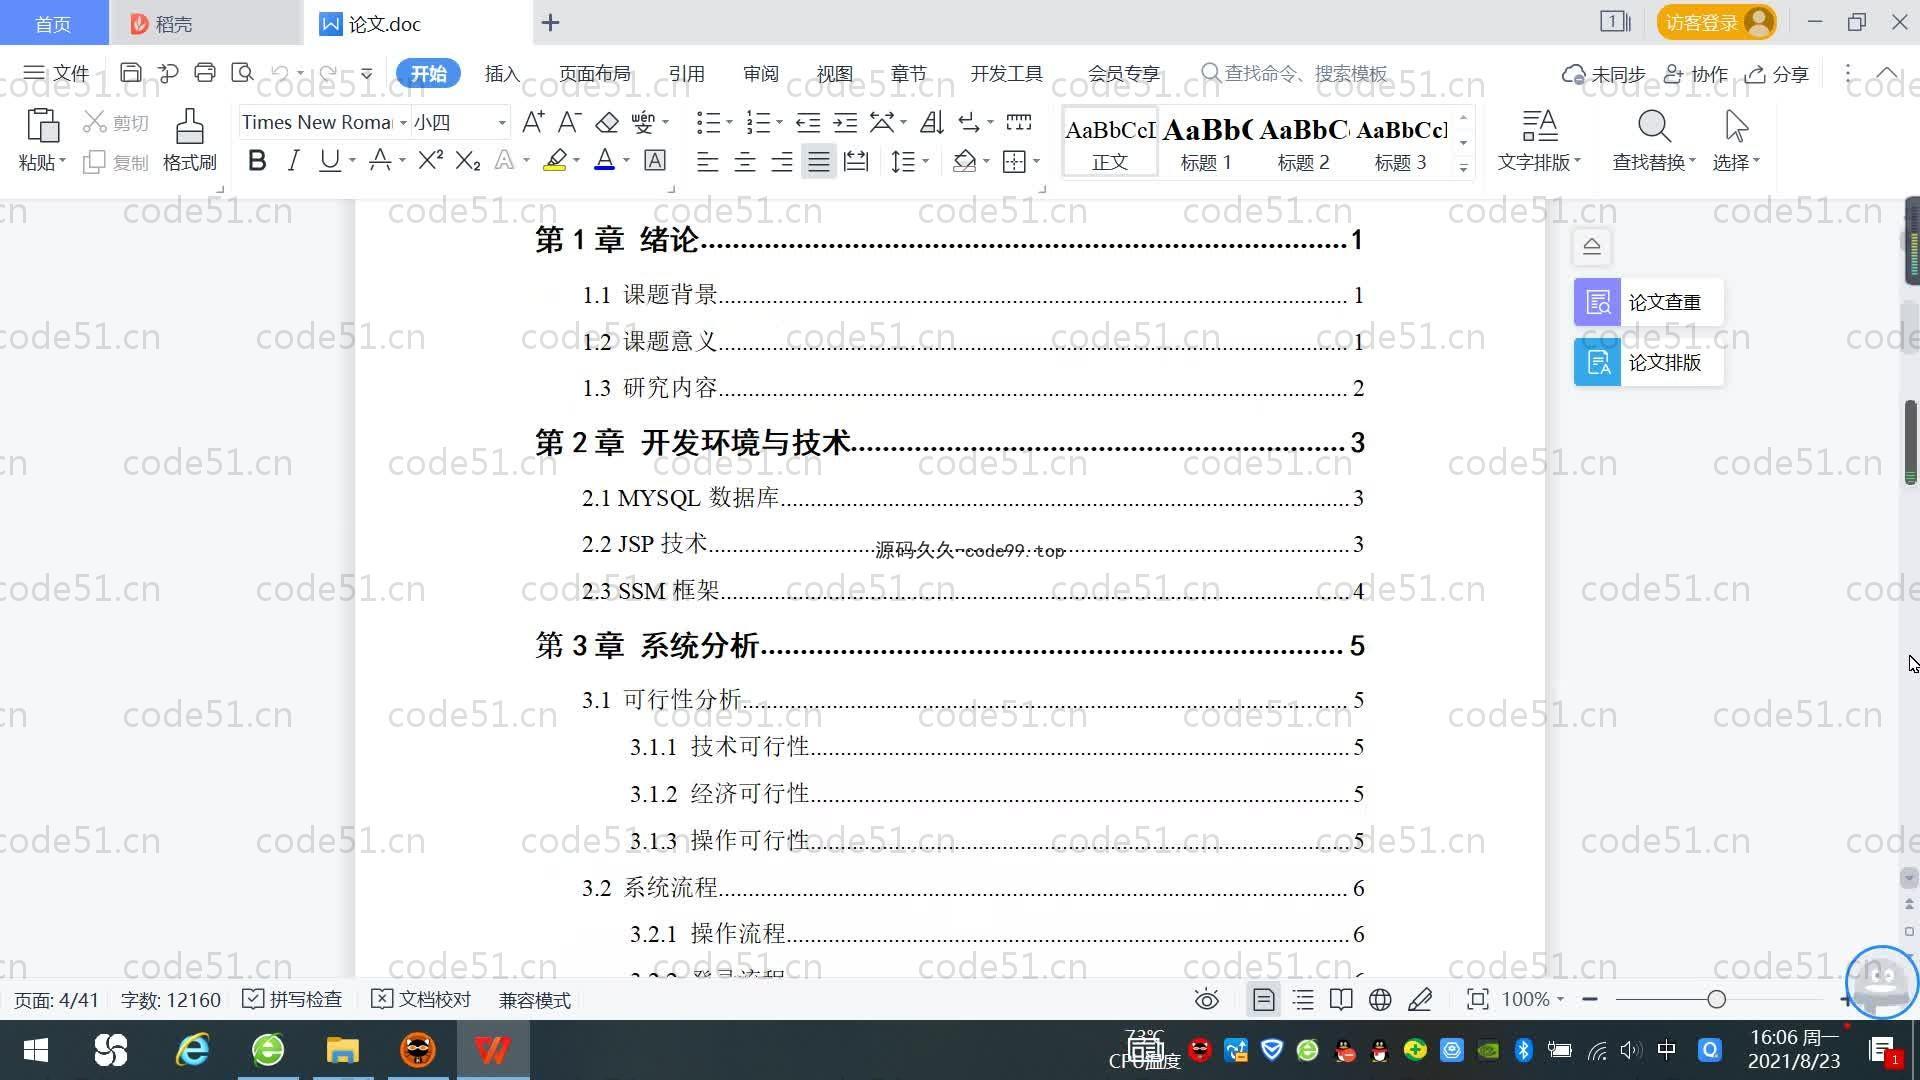Viewport: 1920px width, 1080px height.
Task: Click the Collaborate button
Action: [1695, 74]
